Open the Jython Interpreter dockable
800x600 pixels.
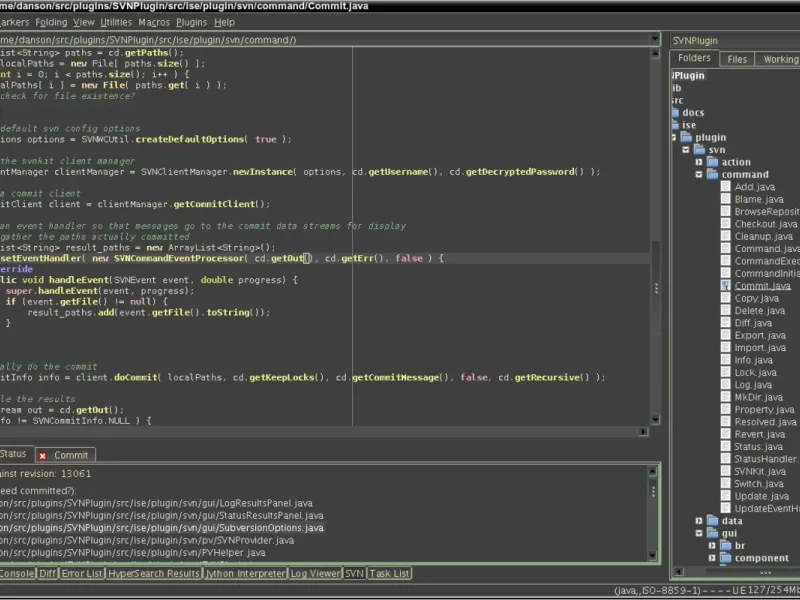coord(245,573)
